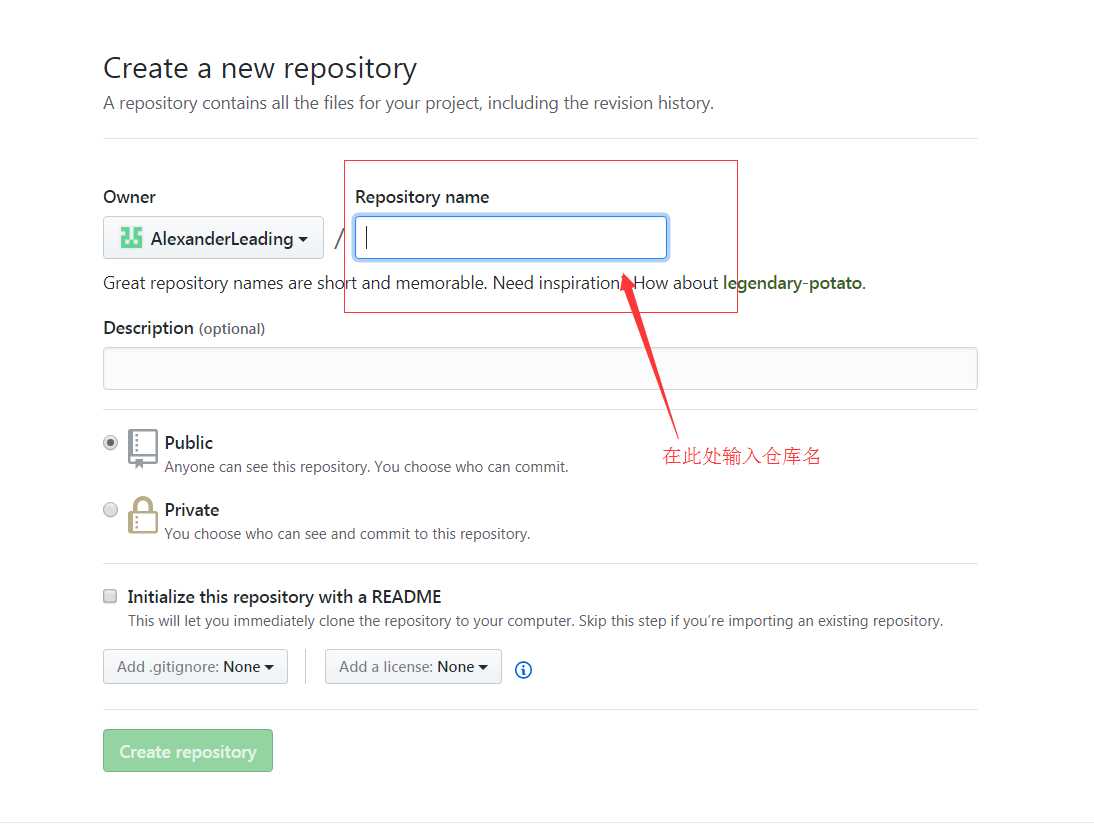
Task: Click into the Description text field
Action: coord(540,368)
